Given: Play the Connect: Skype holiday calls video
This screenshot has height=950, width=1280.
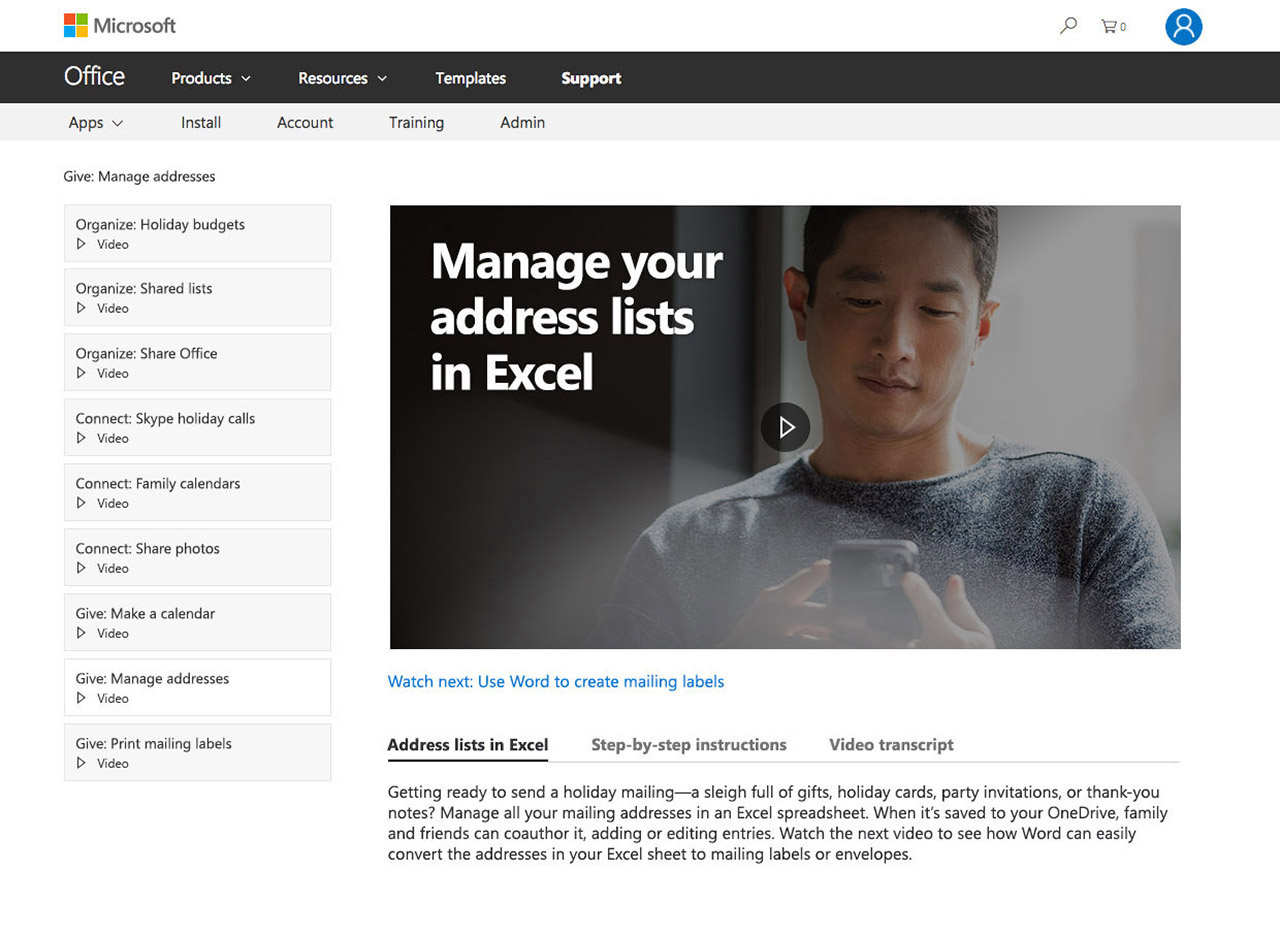Looking at the screenshot, I should (x=197, y=427).
